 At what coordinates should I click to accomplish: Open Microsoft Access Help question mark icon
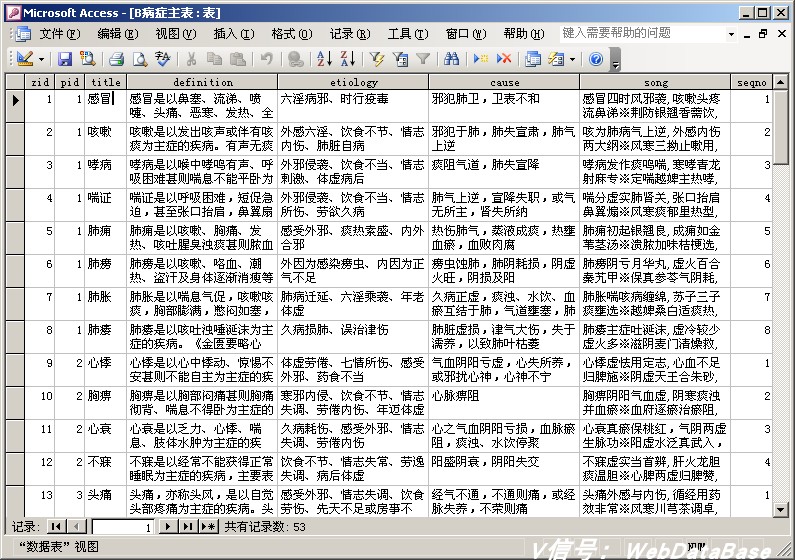tap(596, 59)
